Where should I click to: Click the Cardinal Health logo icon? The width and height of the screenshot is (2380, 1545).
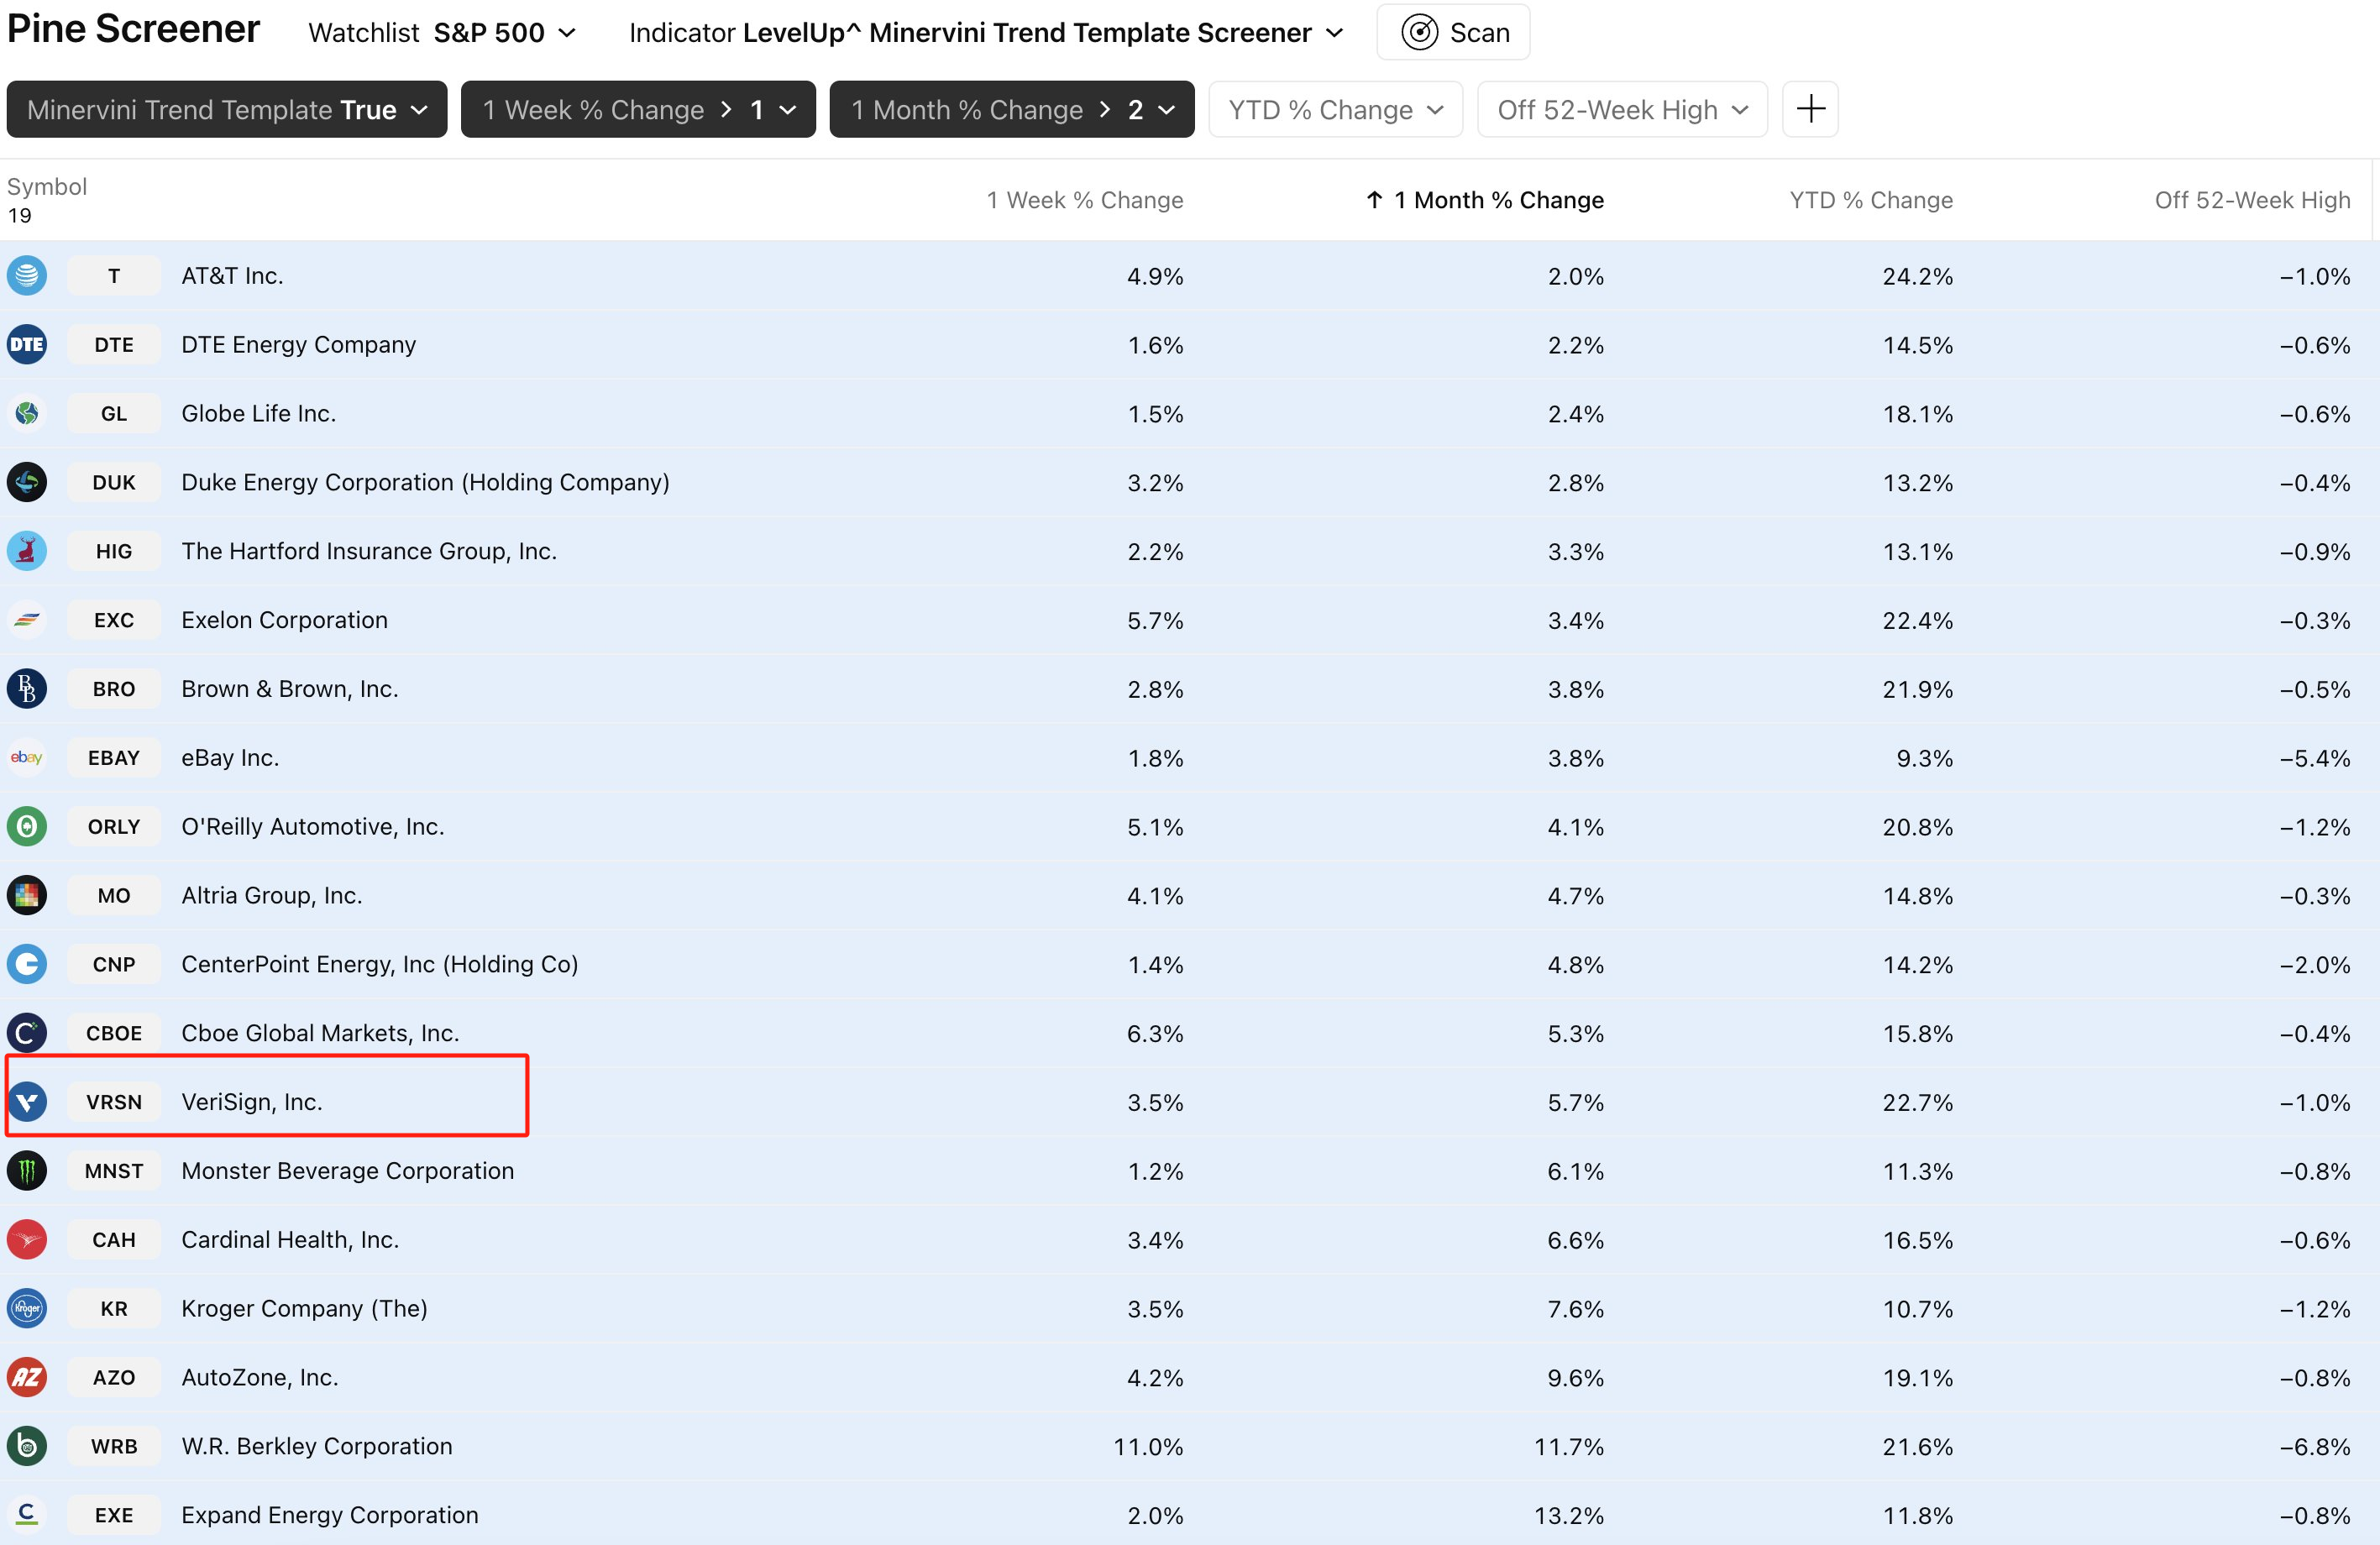tap(27, 1239)
